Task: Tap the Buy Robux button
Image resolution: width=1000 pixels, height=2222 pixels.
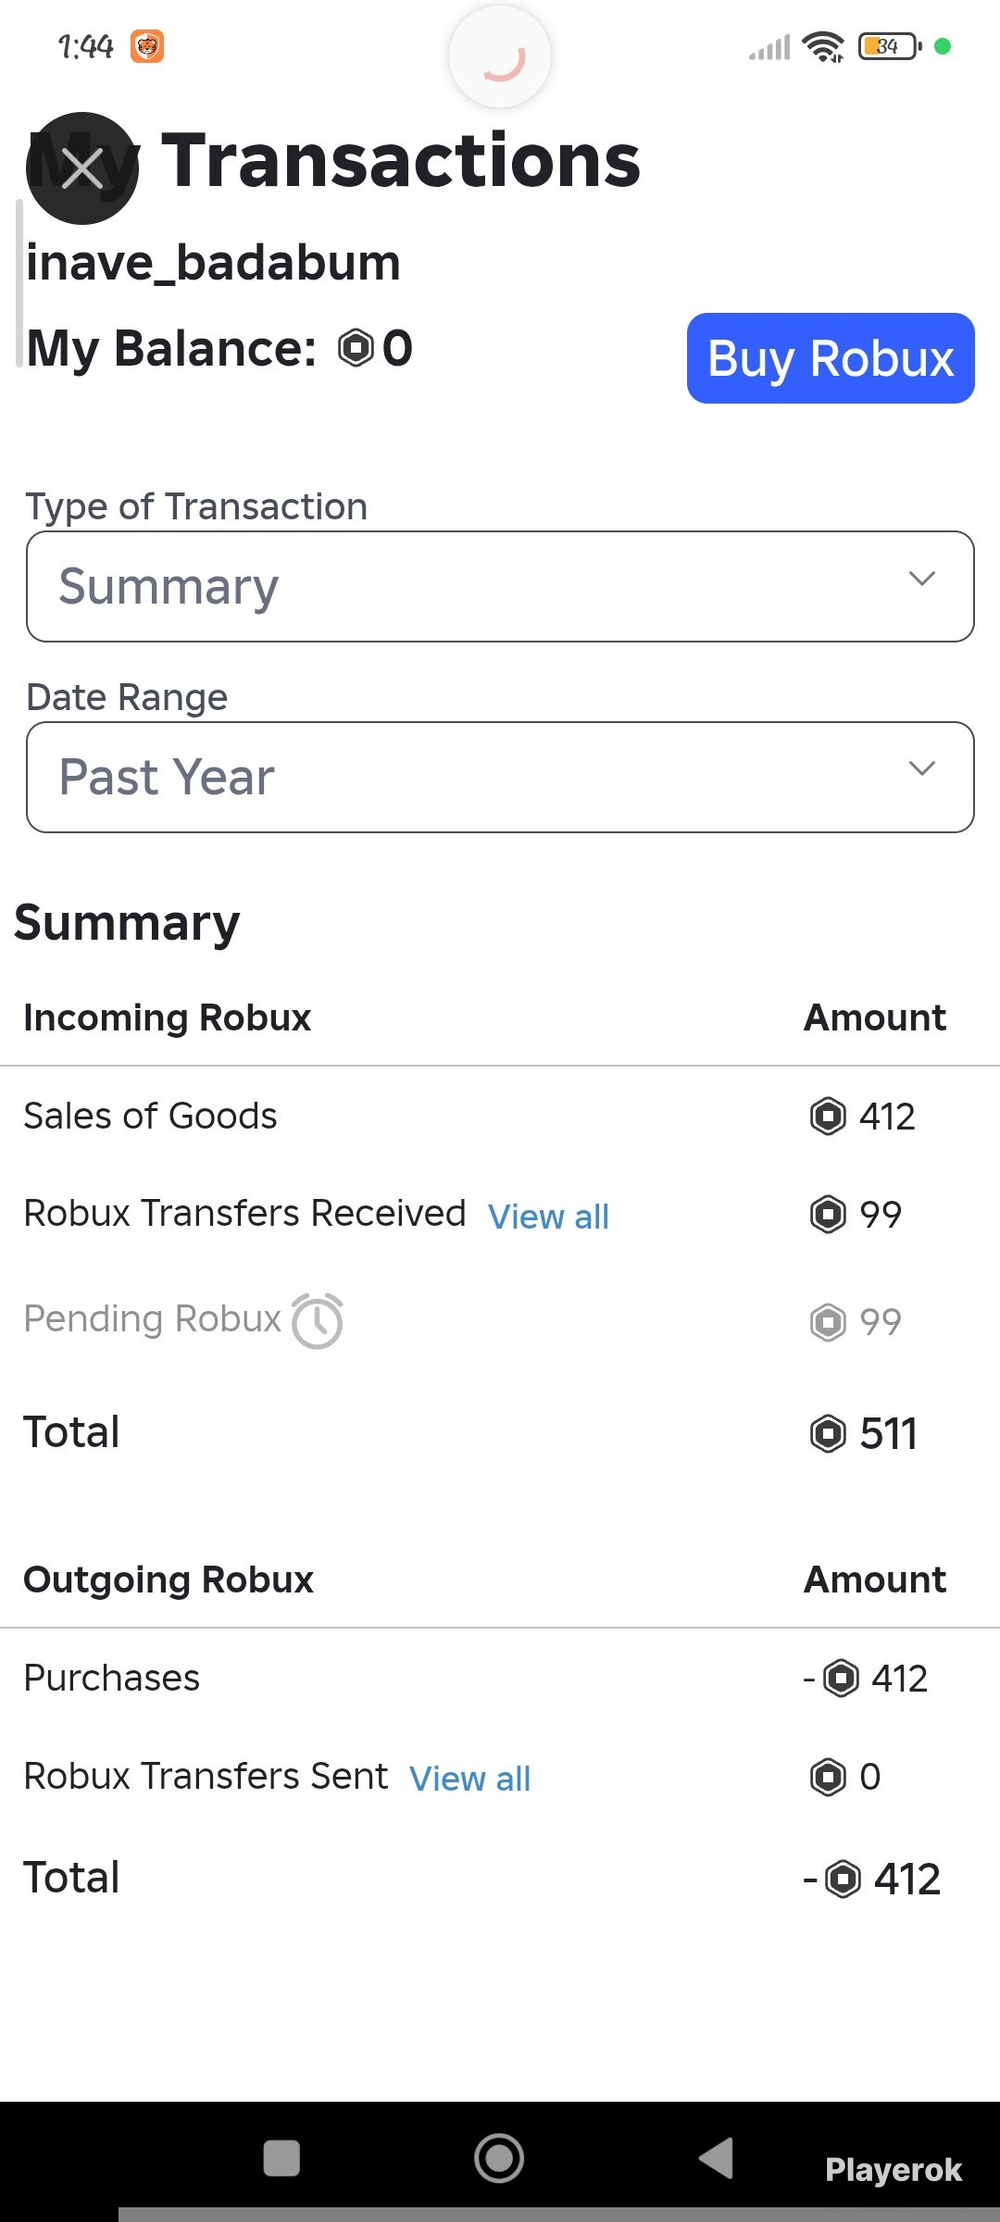Action: tap(830, 358)
